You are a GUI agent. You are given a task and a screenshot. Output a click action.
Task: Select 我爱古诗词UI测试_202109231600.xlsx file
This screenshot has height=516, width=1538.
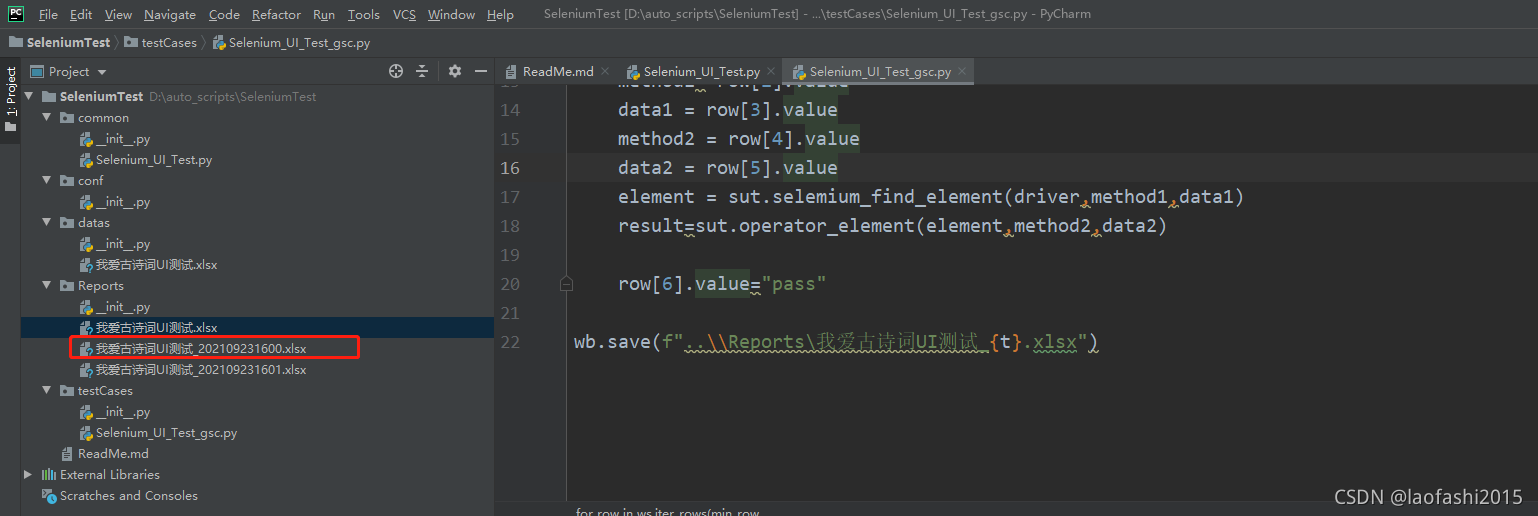[x=201, y=349]
